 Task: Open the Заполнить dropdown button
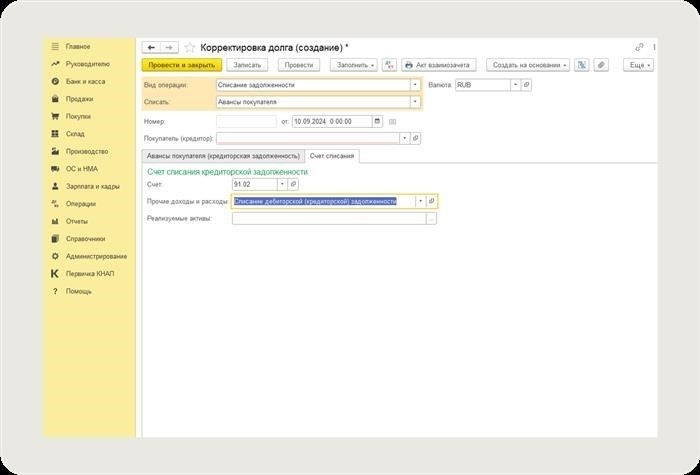point(354,65)
